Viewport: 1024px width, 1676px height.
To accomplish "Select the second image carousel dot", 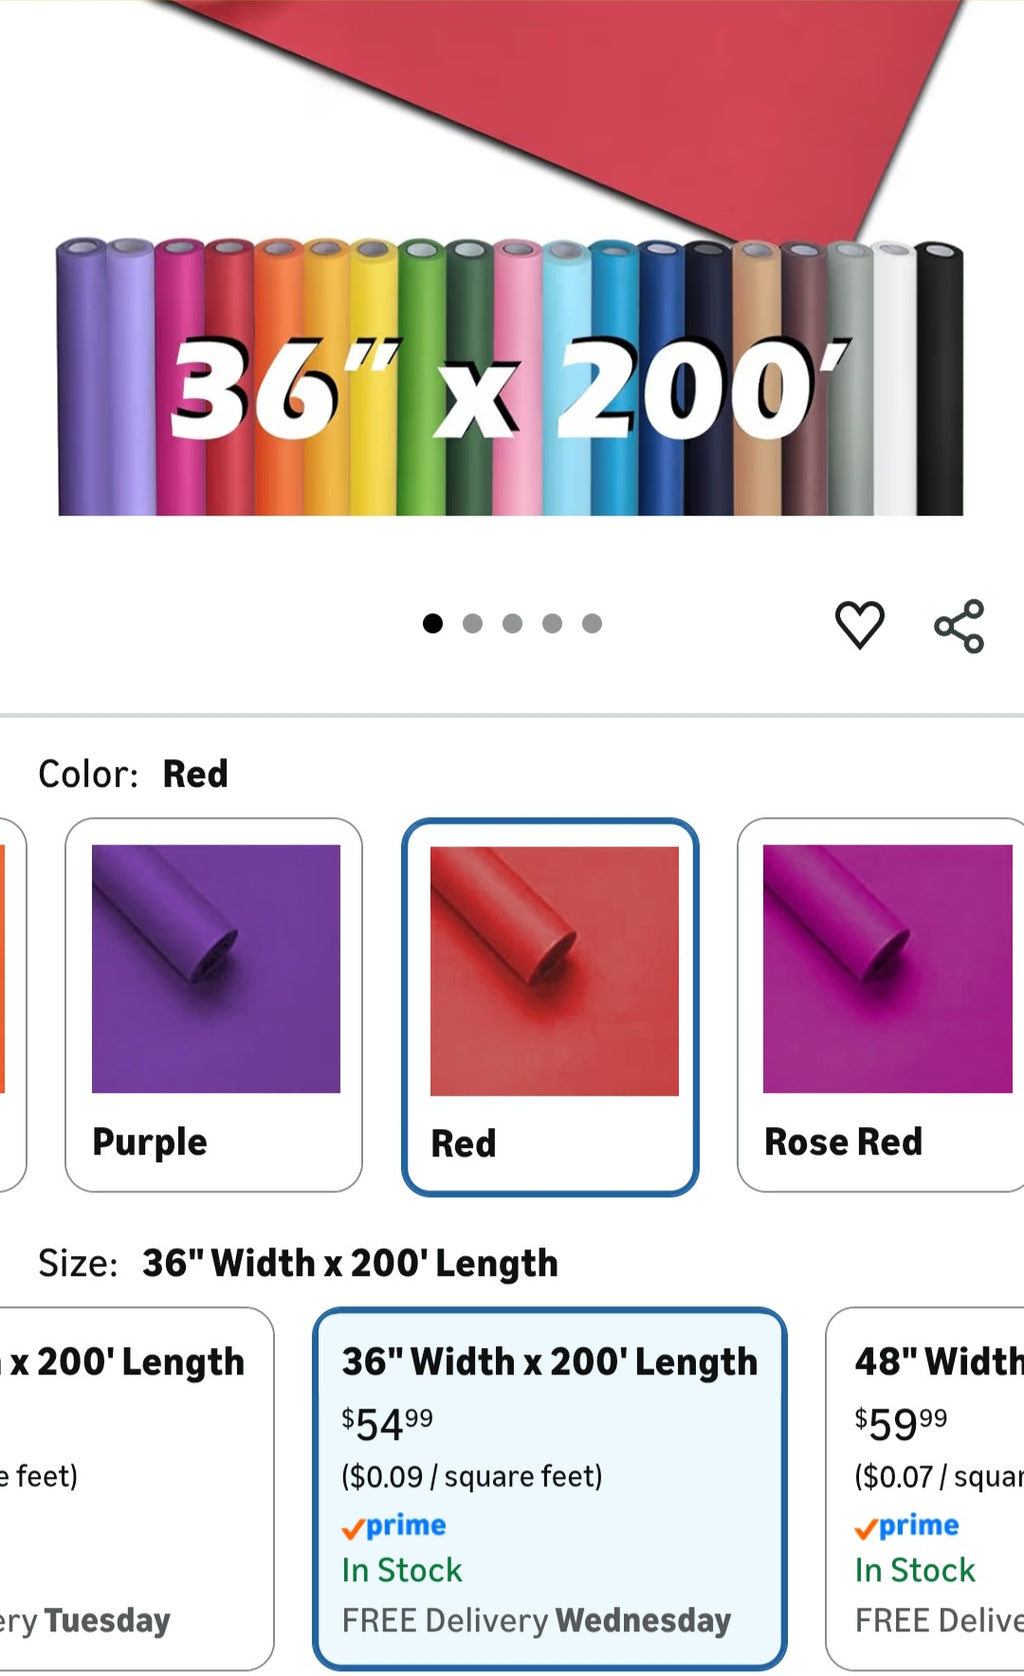I will point(472,622).
